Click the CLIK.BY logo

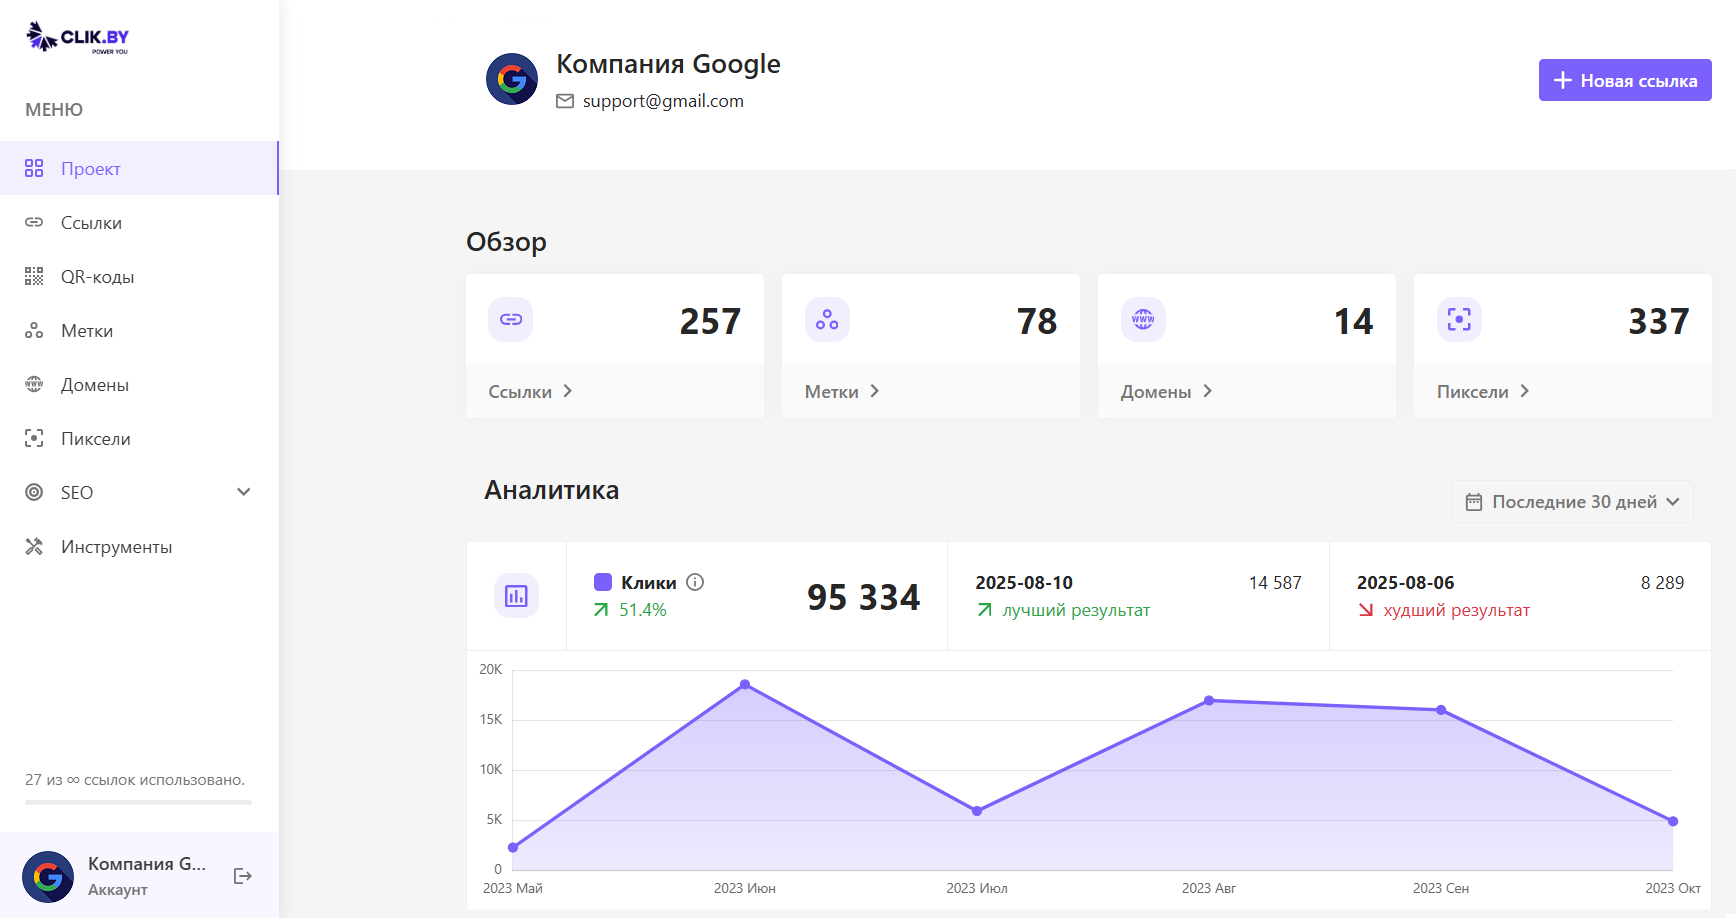click(x=78, y=37)
